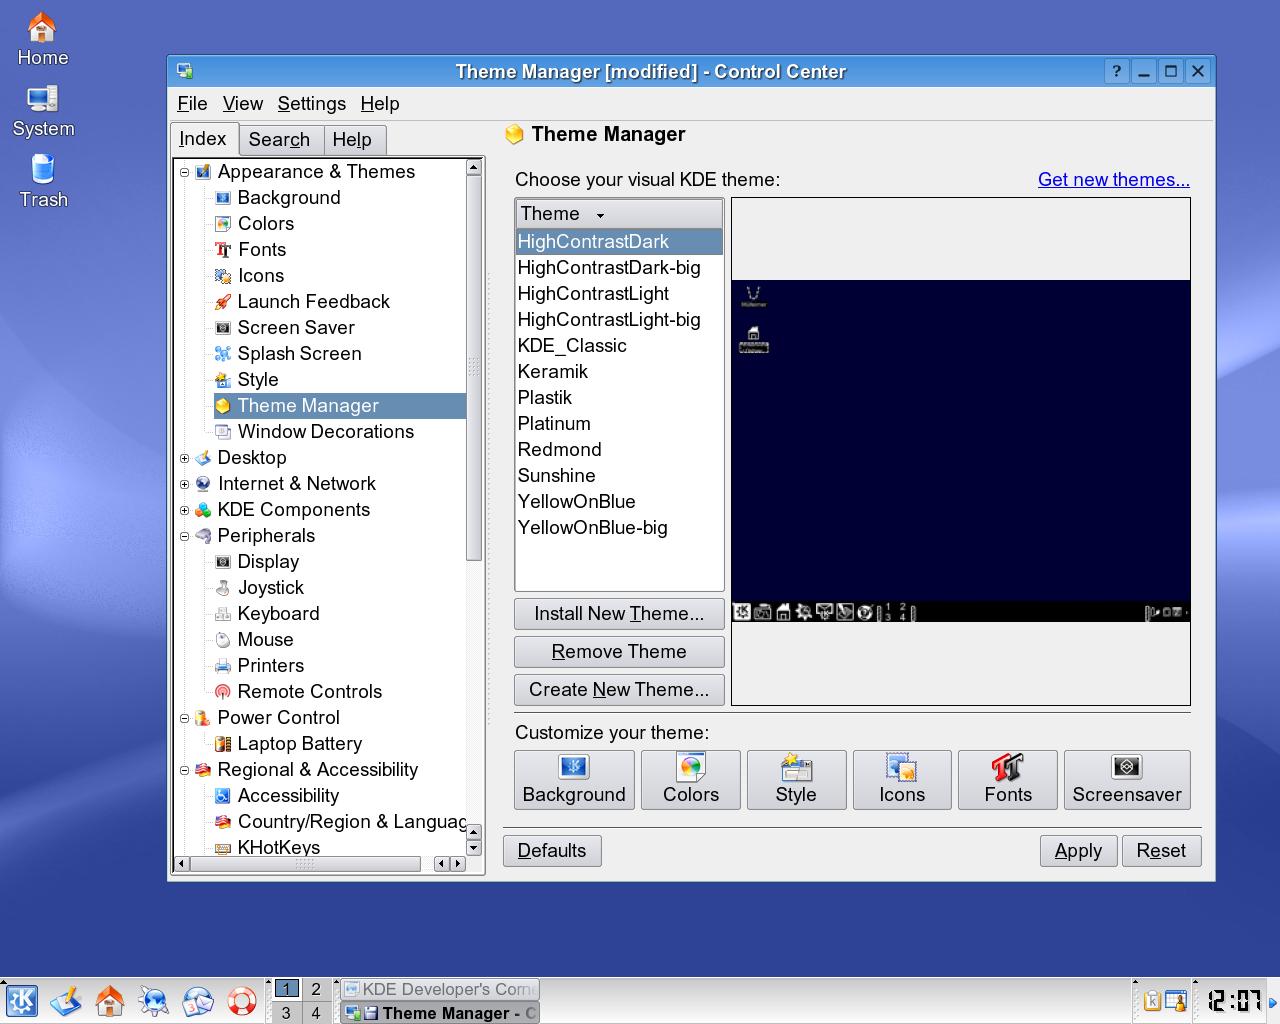The image size is (1280, 1024).
Task: Open the Icons module in the sidebar tree
Action: [223, 276]
